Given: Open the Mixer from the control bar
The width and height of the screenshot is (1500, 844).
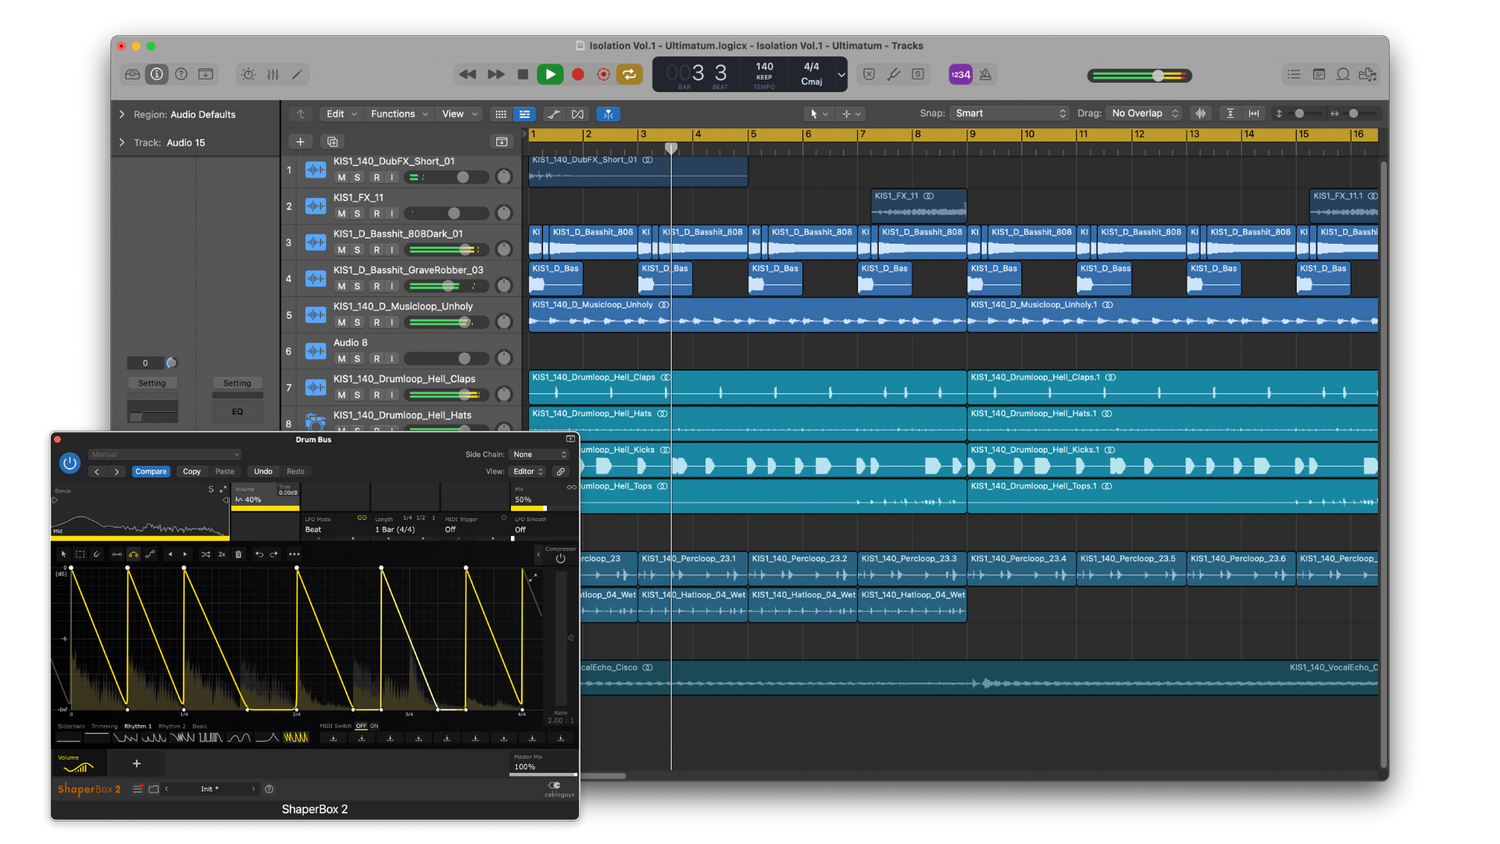Looking at the screenshot, I should (273, 74).
